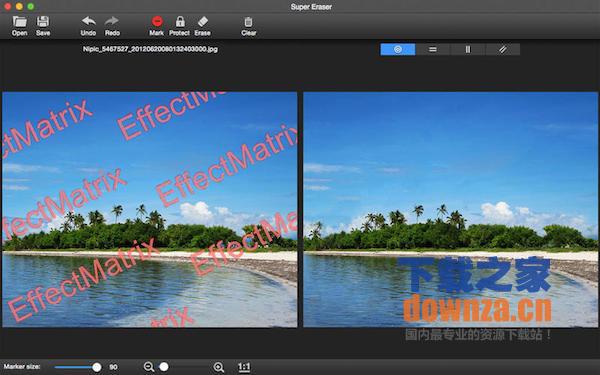Viewport: 600px width, 375px height.
Task: Undo the last action
Action: coord(88,26)
